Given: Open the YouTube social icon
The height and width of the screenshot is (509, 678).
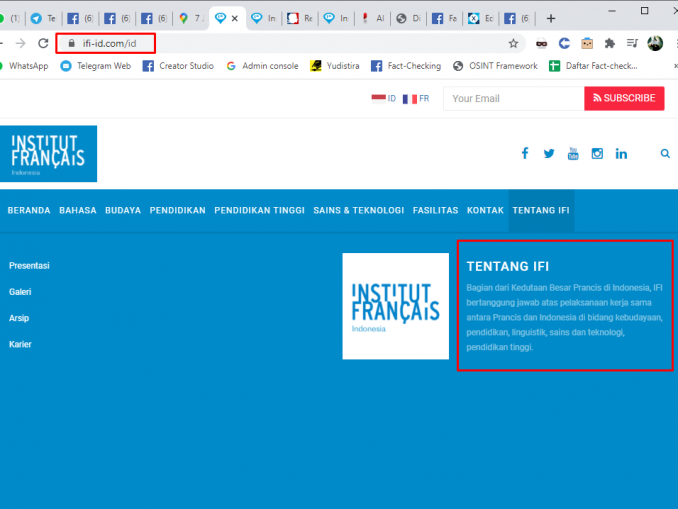Looking at the screenshot, I should click(x=573, y=154).
